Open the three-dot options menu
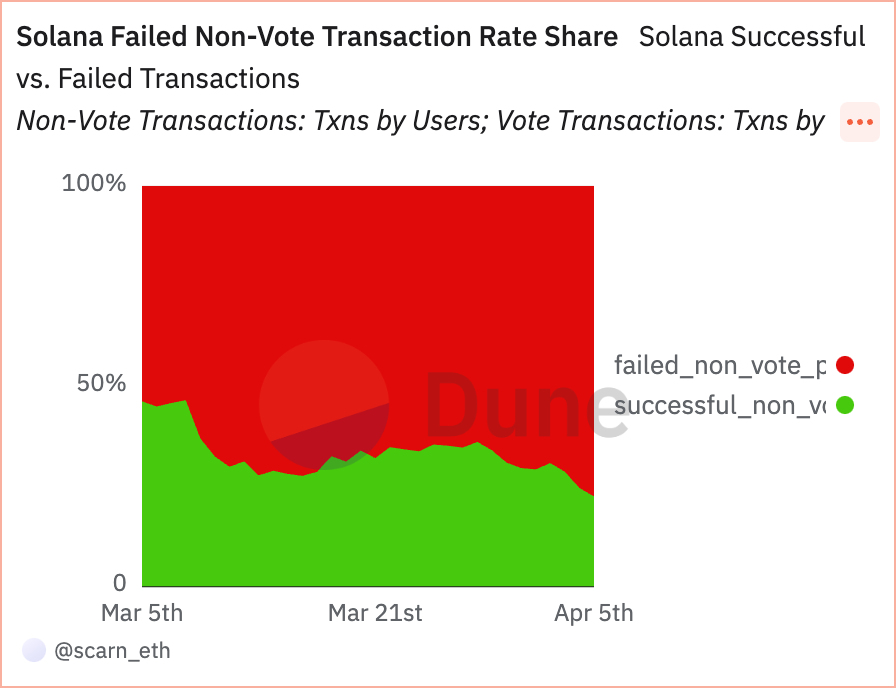Screen dimensions: 896x688 click(859, 122)
